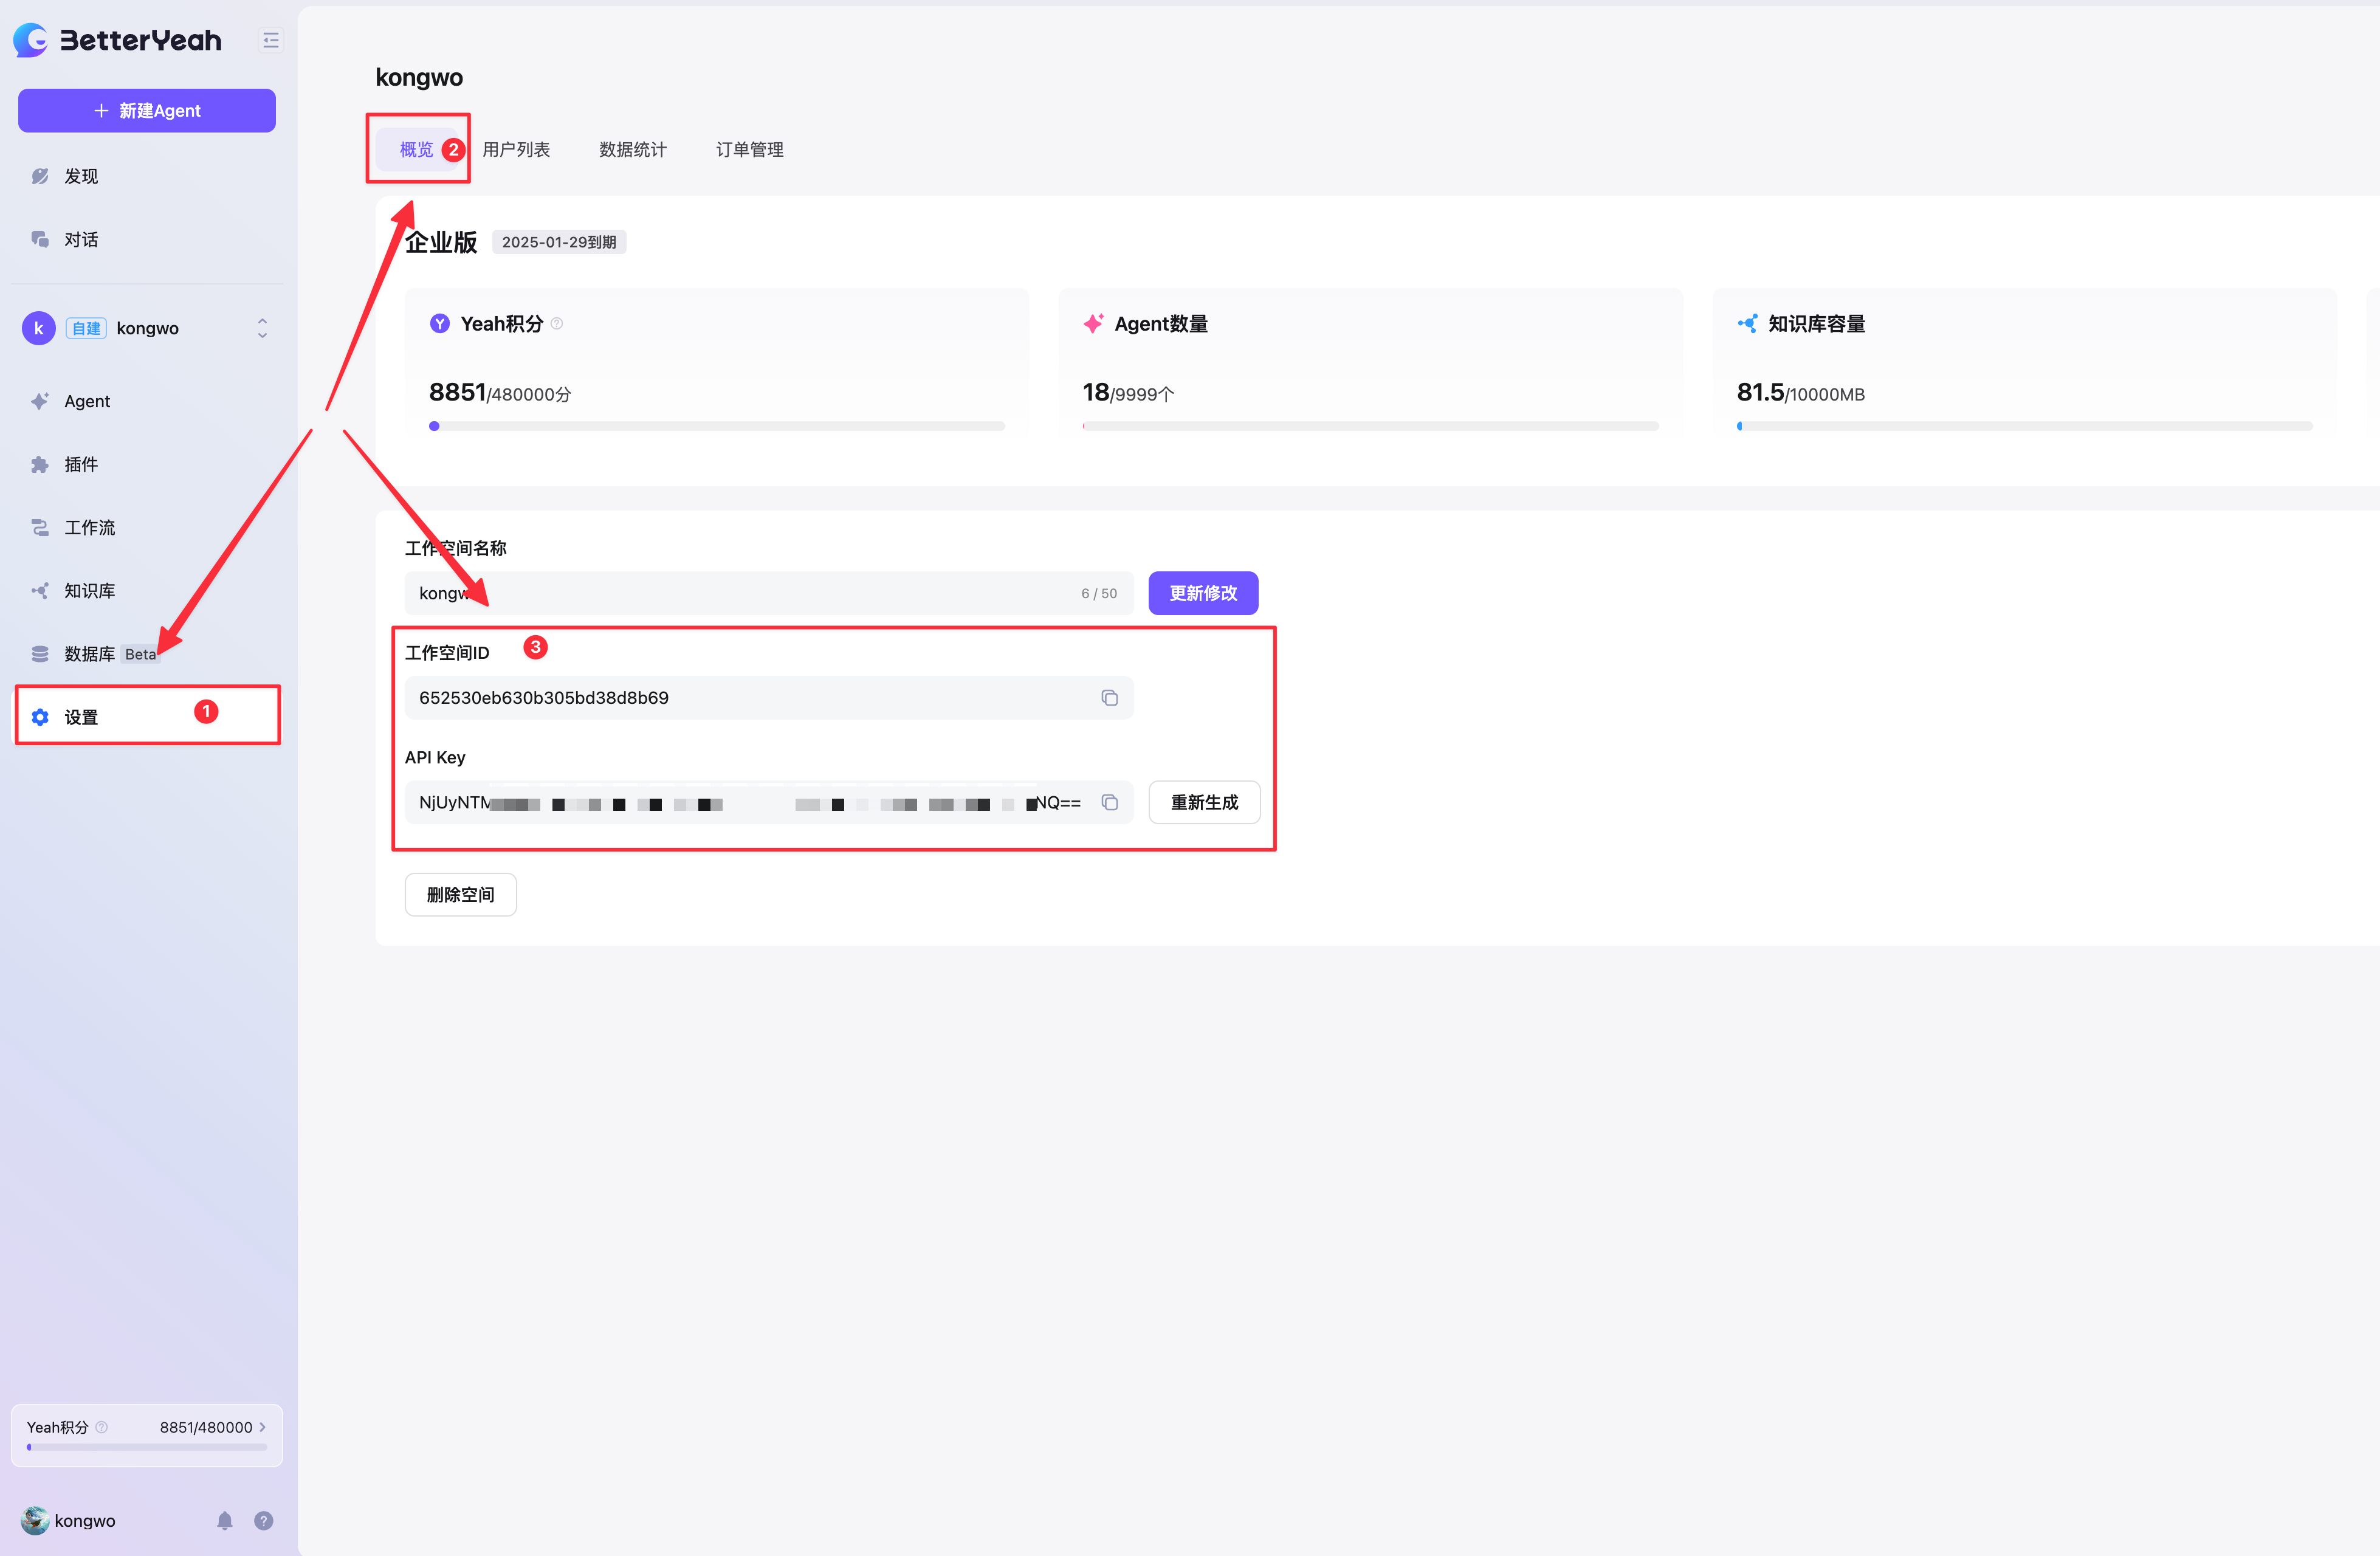Click the blue nodes icon in 知识库容量 card

pyautogui.click(x=1747, y=323)
